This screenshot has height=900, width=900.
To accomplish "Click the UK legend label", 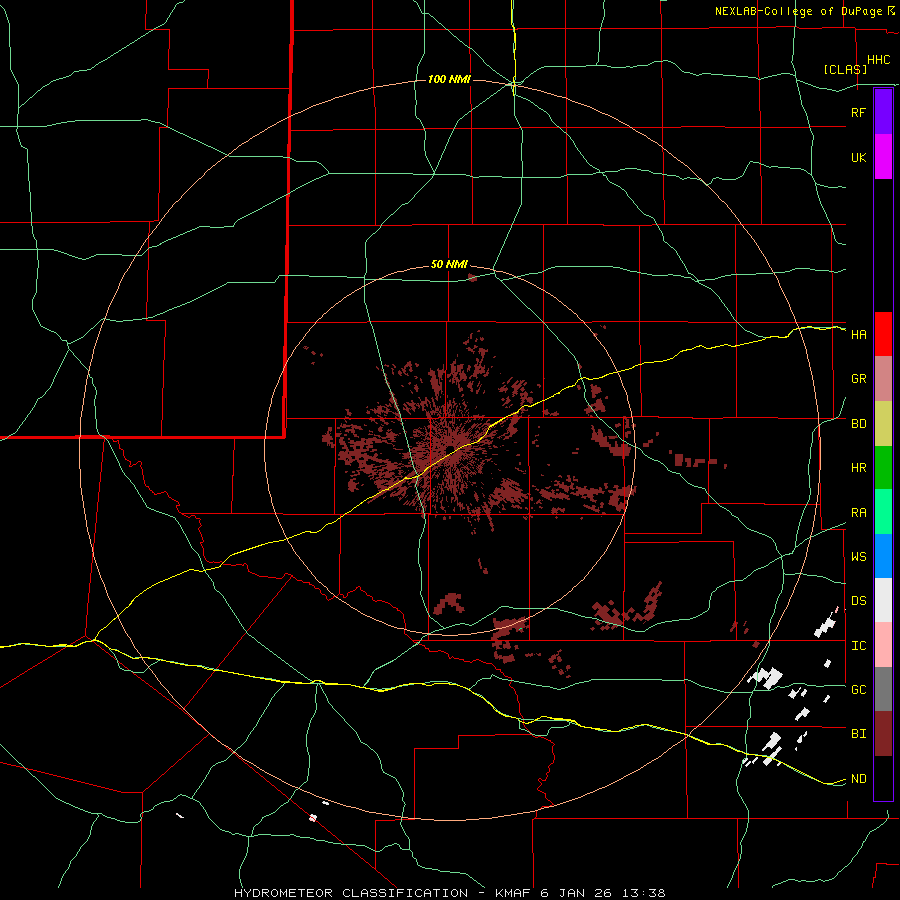I will (x=859, y=157).
